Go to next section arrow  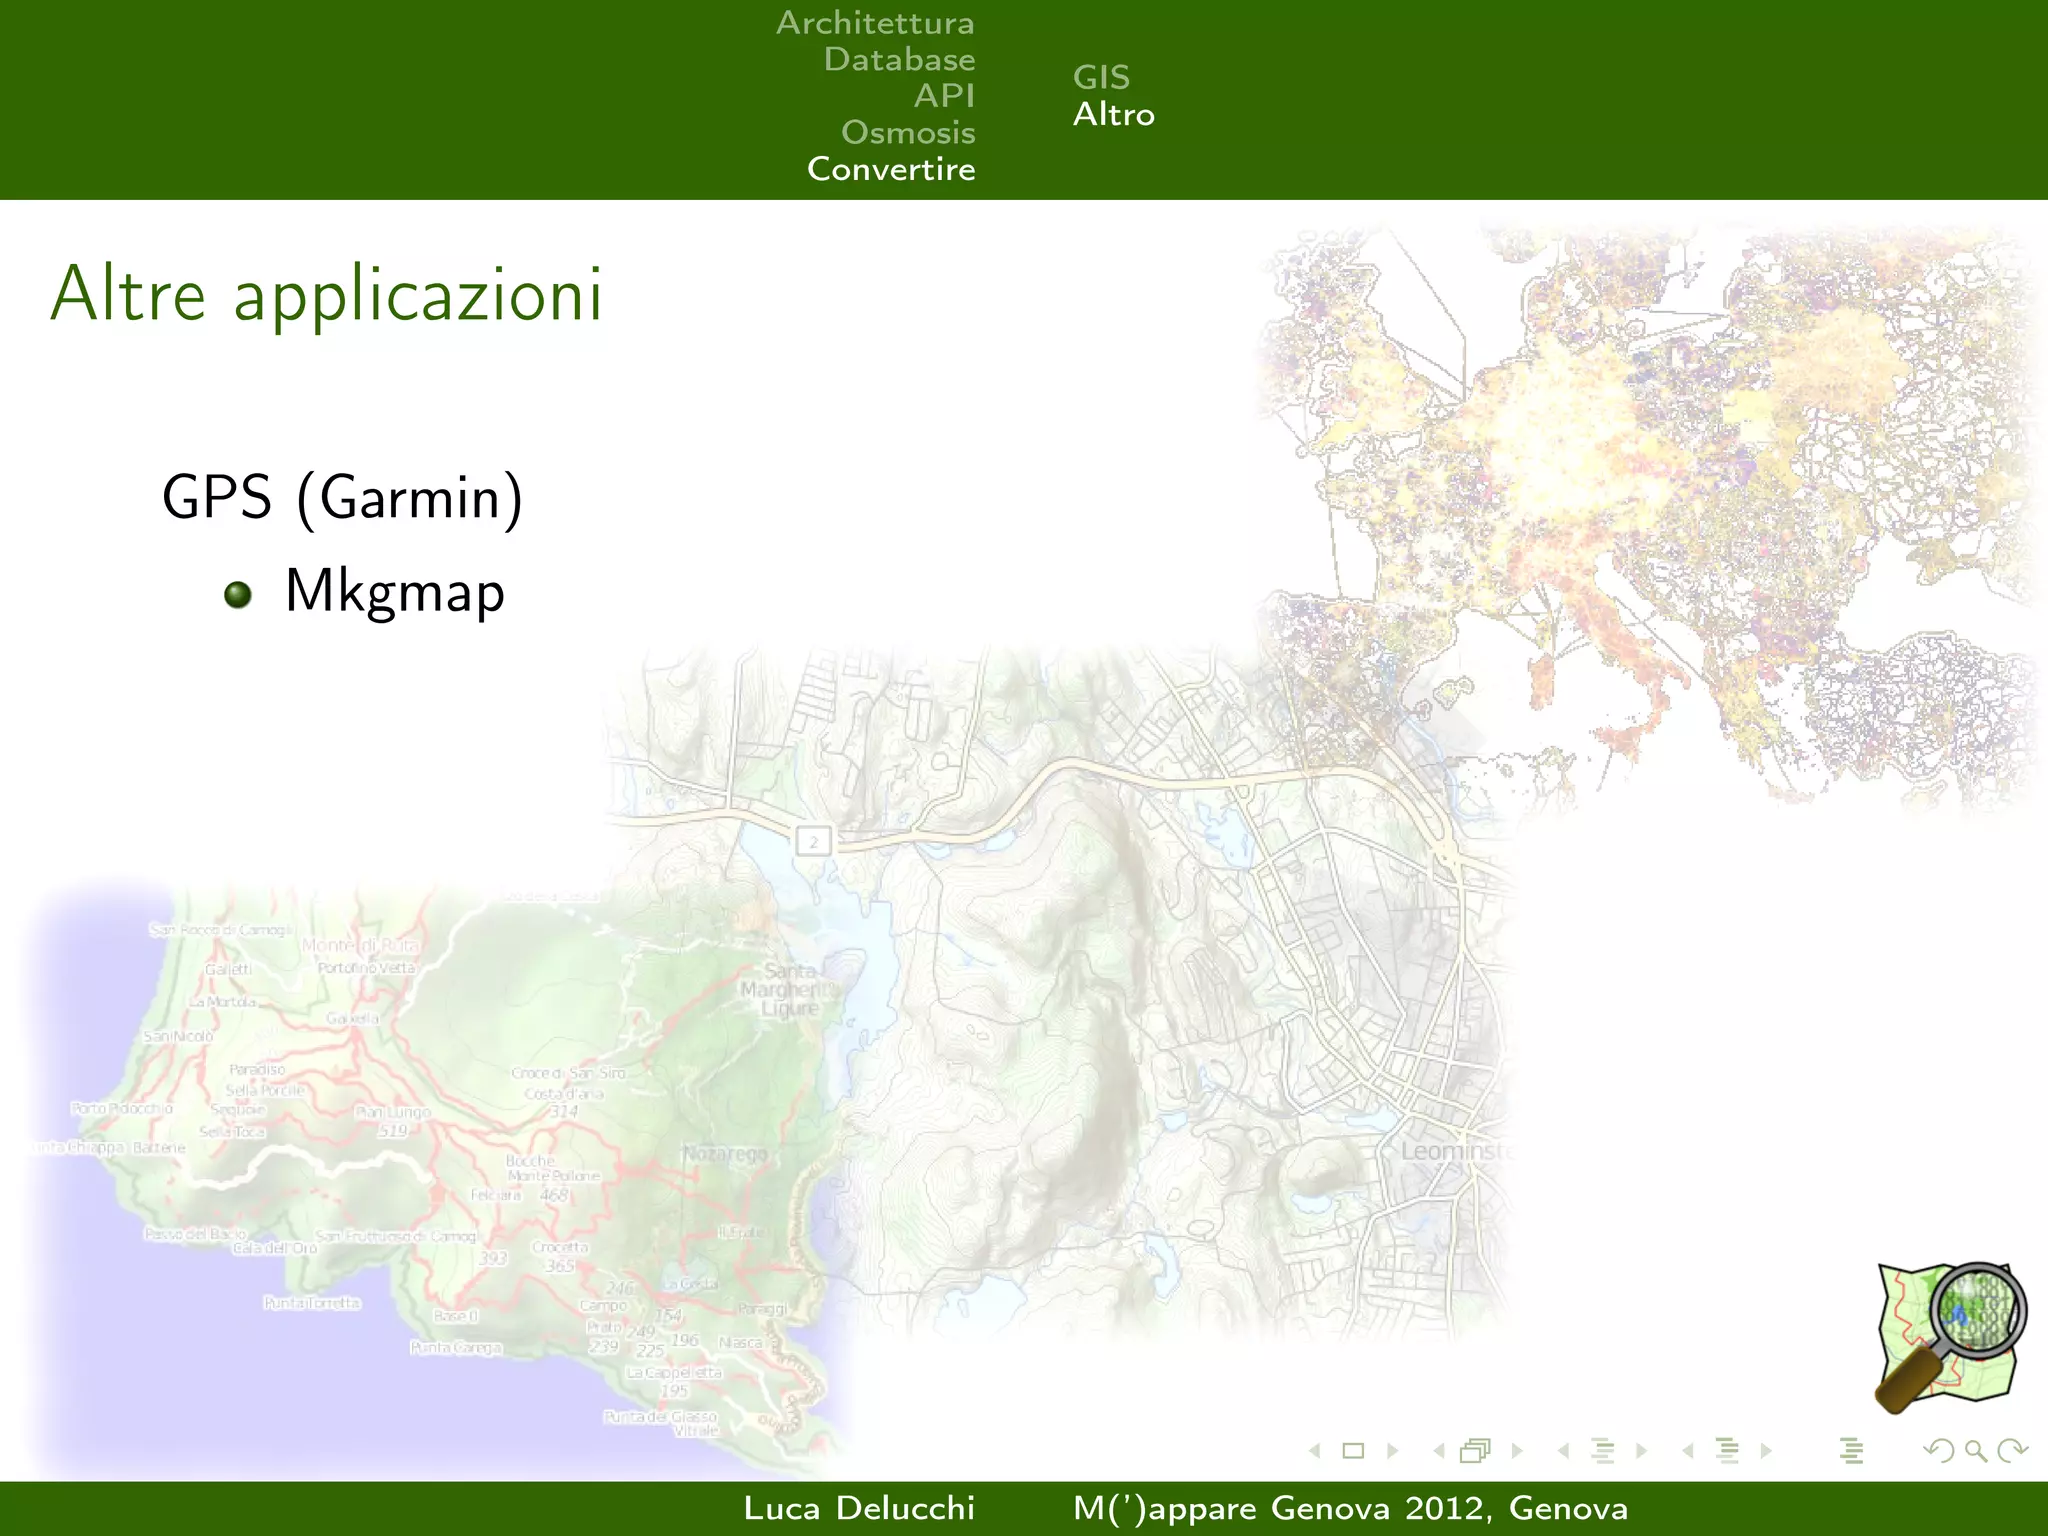1766,1451
